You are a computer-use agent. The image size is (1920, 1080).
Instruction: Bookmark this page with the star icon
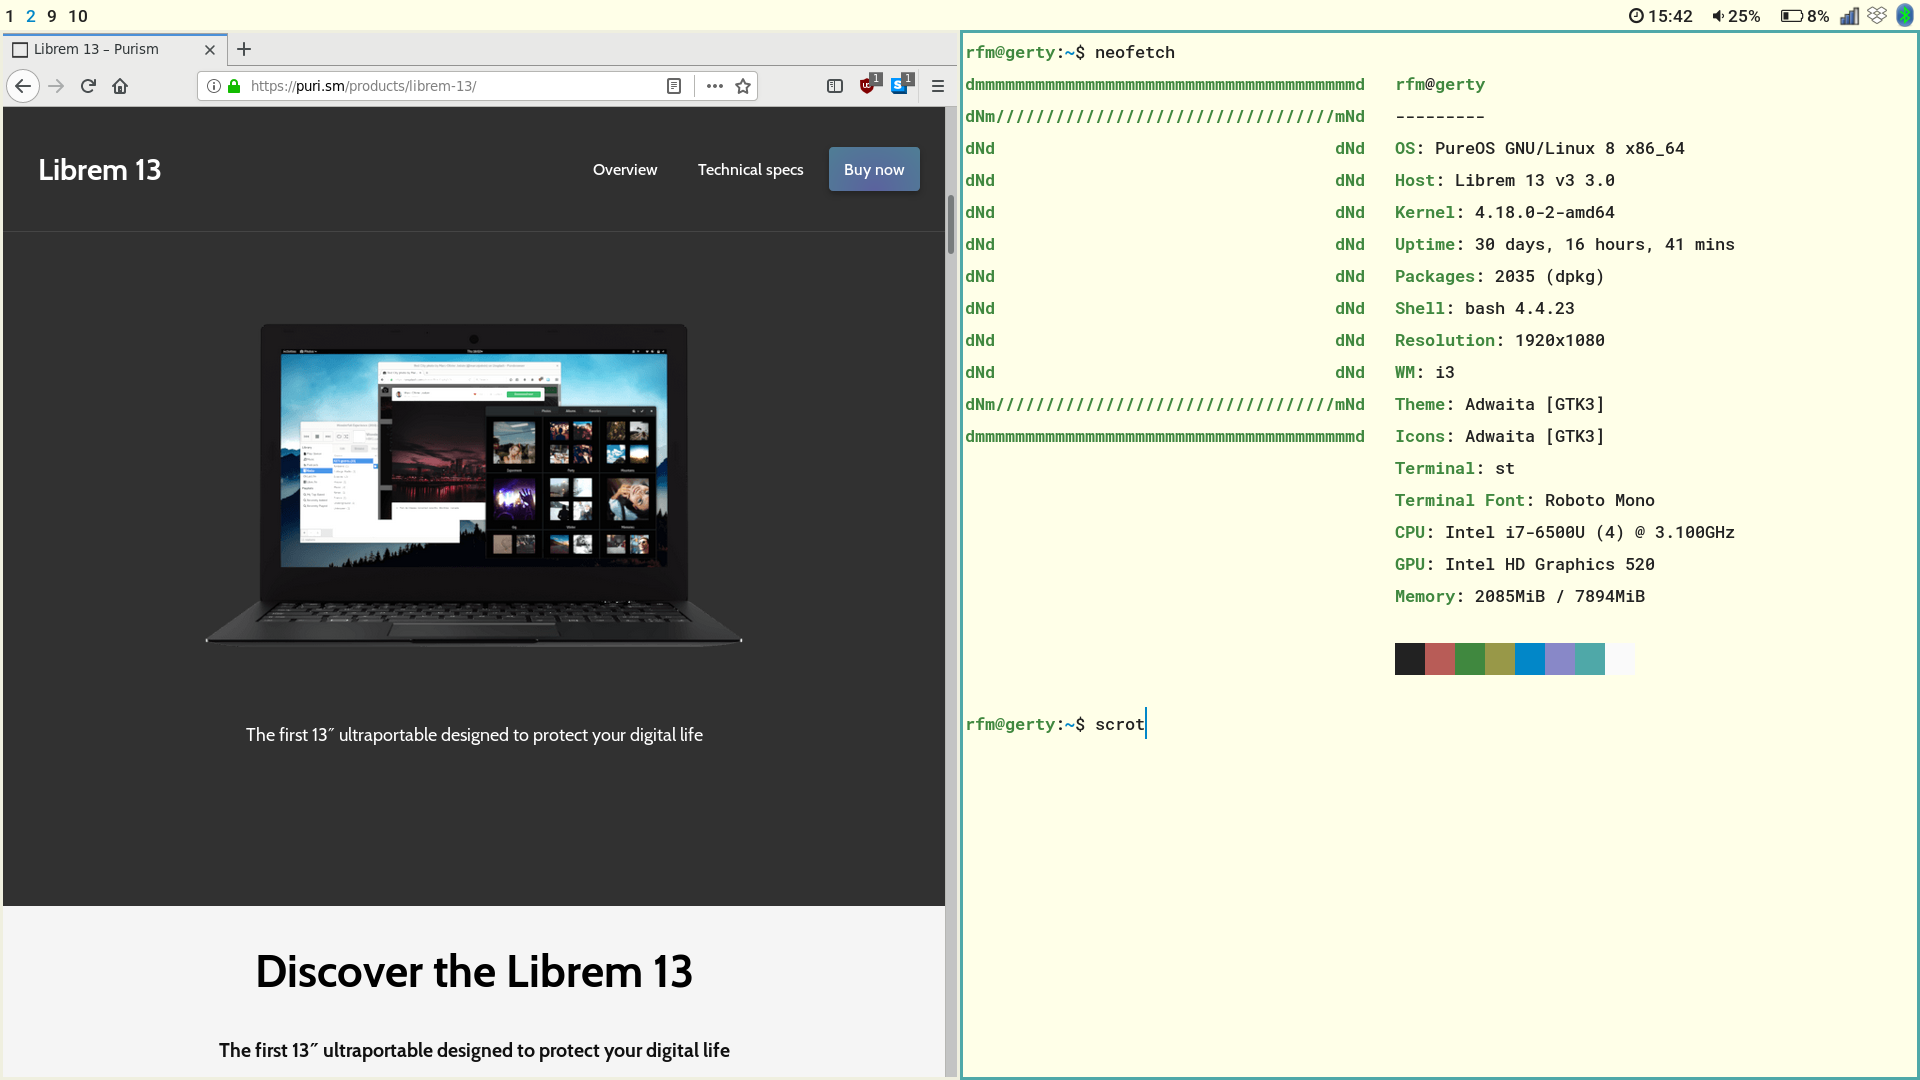743,86
